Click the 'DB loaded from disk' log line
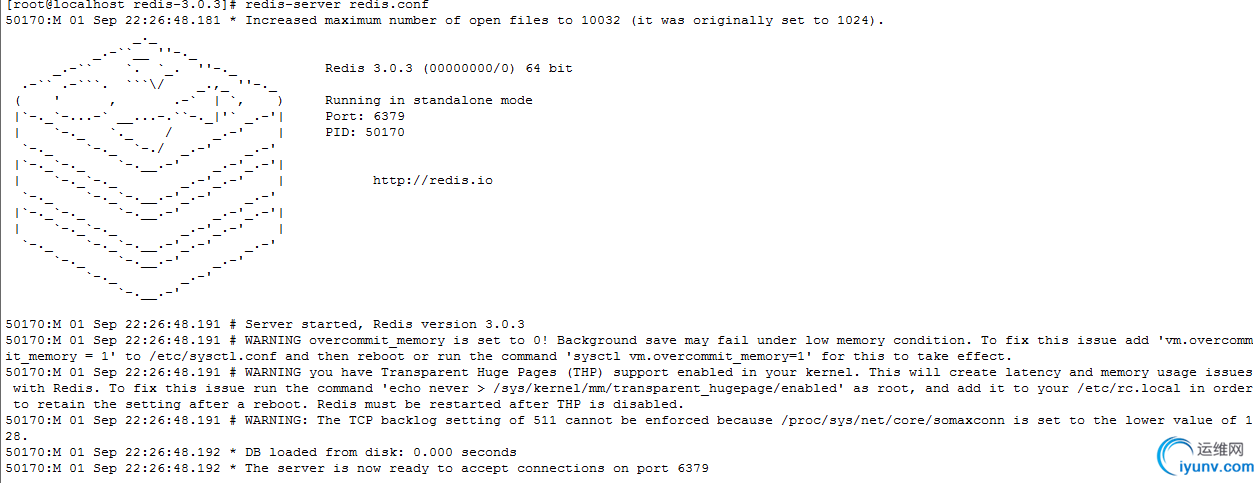Image resolution: width=1260 pixels, height=483 pixels. pos(261,452)
